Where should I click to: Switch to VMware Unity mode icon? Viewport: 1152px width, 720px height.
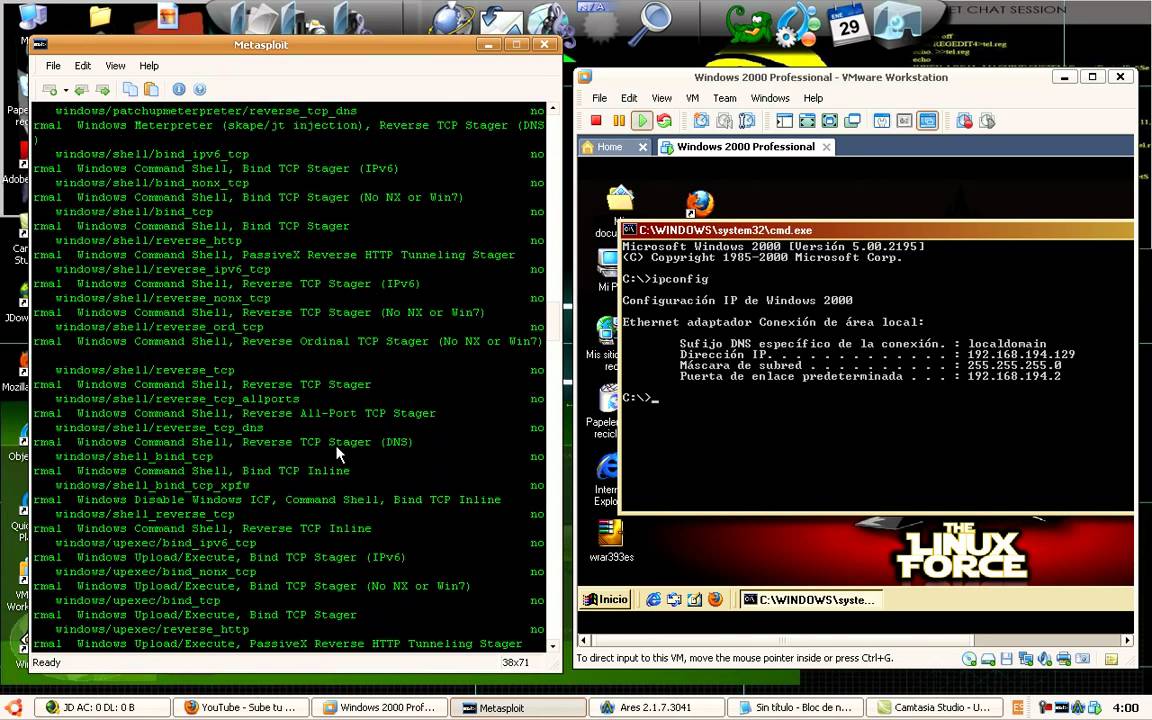[x=852, y=120]
